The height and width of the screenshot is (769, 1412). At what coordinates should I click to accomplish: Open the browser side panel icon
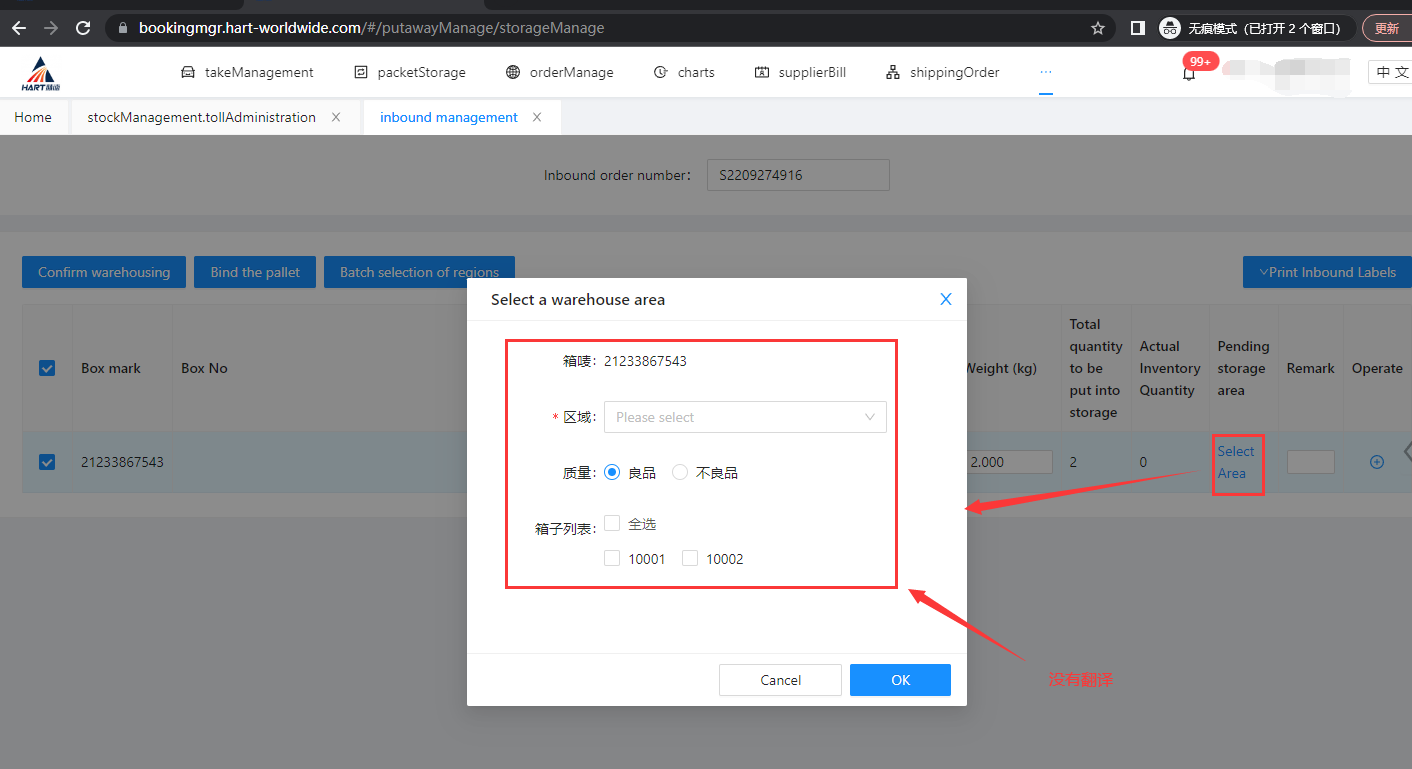pos(1137,28)
